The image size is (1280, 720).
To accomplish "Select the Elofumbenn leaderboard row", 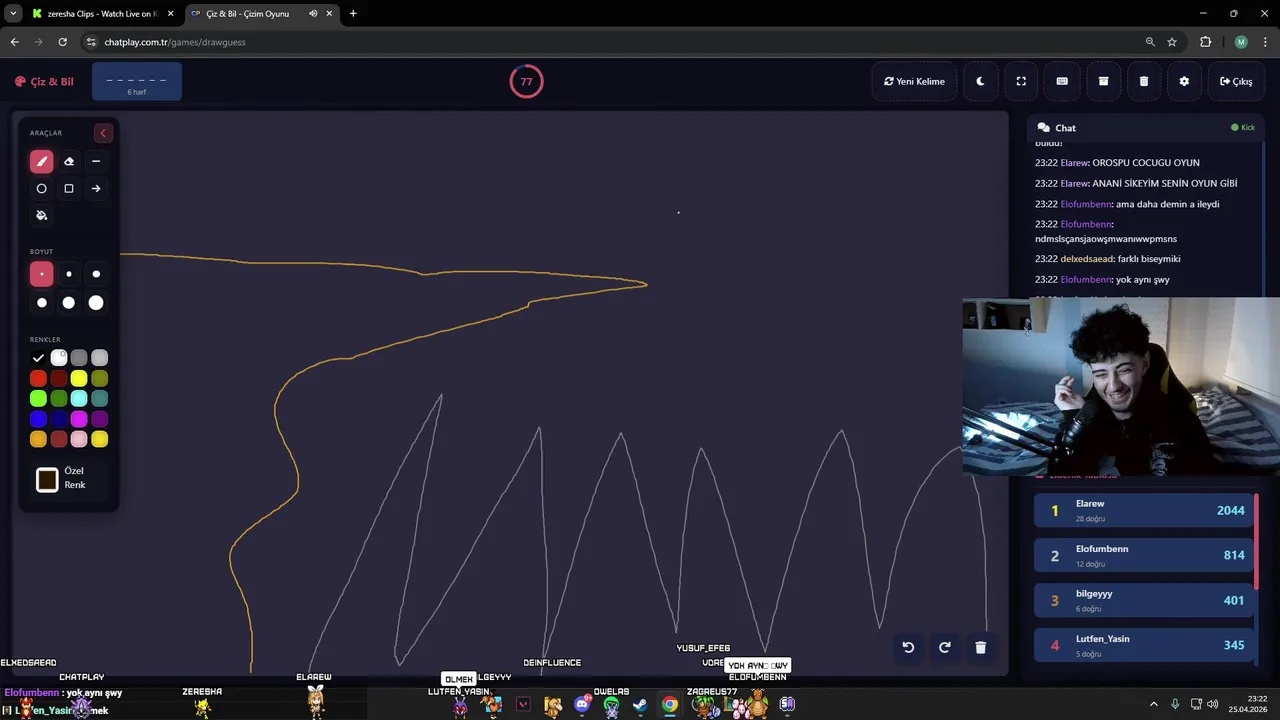I will pos(1144,555).
